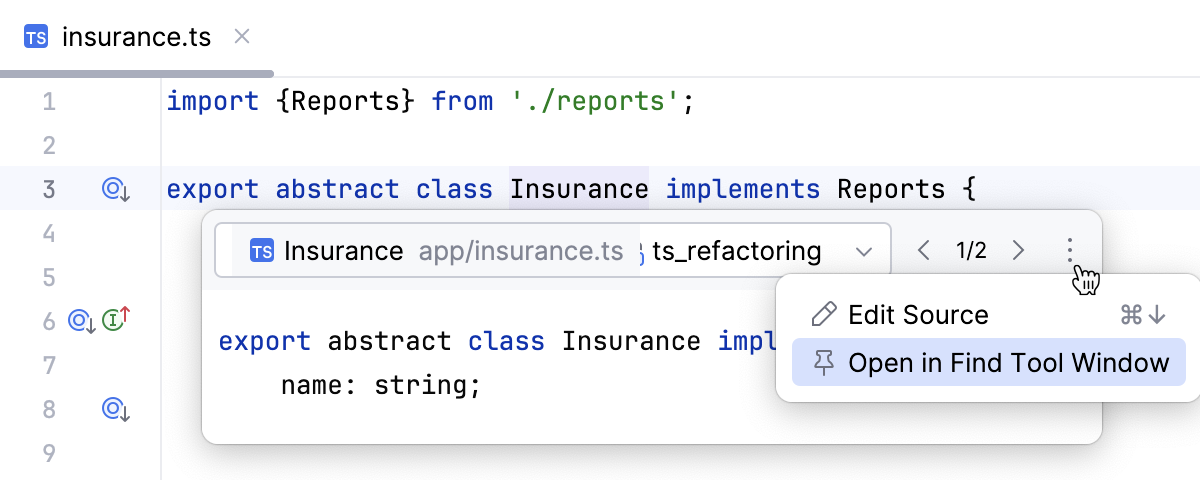Open the vertical three-dot more options menu
Screen dimensions: 1200x480
pyautogui.click(x=1070, y=250)
